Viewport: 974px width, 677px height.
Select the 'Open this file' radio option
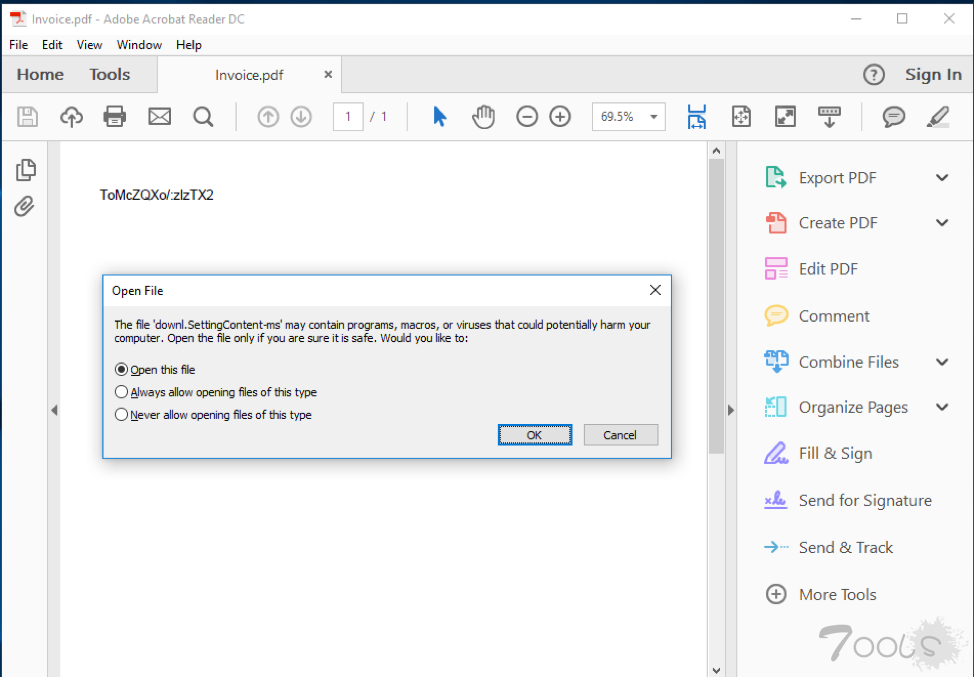tap(122, 370)
